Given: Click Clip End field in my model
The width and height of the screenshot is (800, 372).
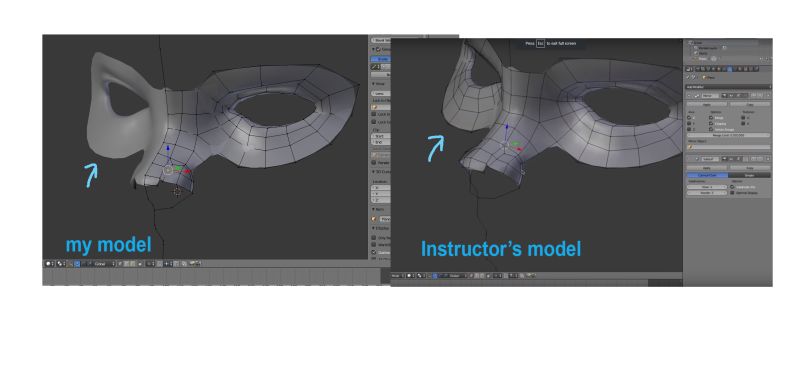Looking at the screenshot, I should tap(381, 142).
